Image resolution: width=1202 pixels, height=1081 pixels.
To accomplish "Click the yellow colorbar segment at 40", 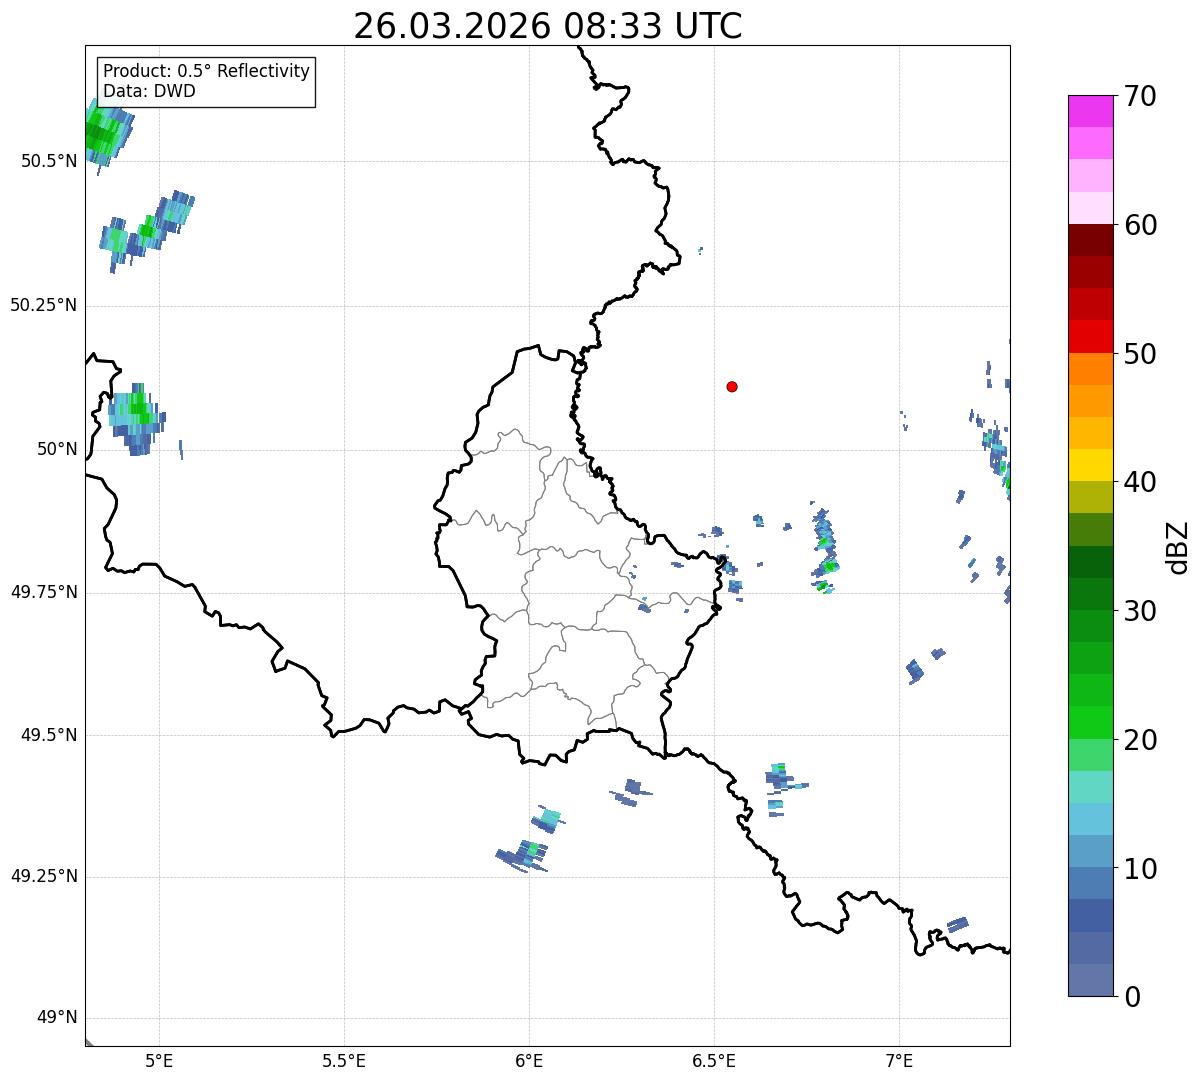I will pos(1091,465).
